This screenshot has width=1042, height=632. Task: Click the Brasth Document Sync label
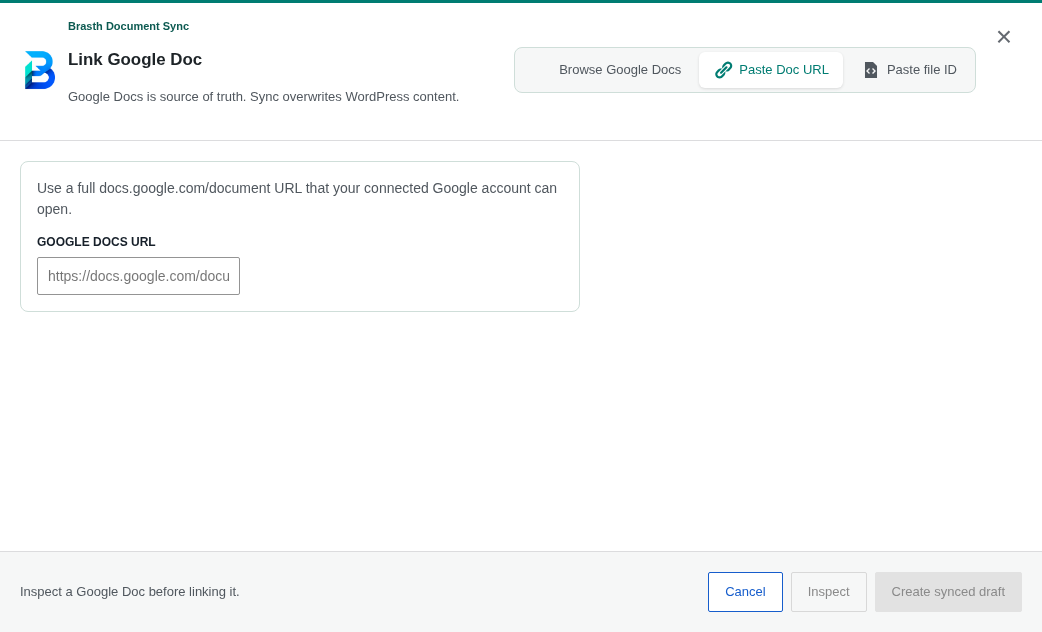click(128, 26)
